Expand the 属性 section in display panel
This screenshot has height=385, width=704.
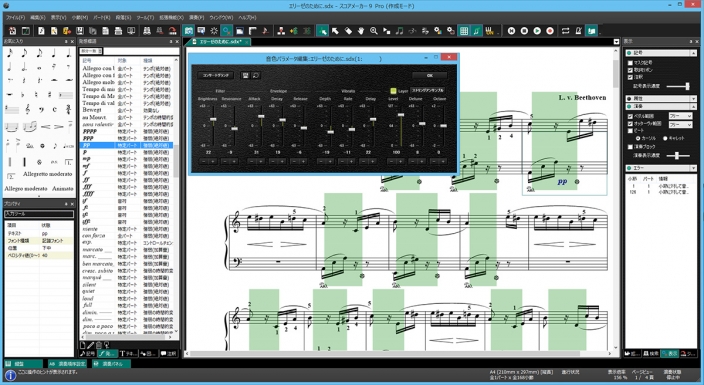pos(694,98)
